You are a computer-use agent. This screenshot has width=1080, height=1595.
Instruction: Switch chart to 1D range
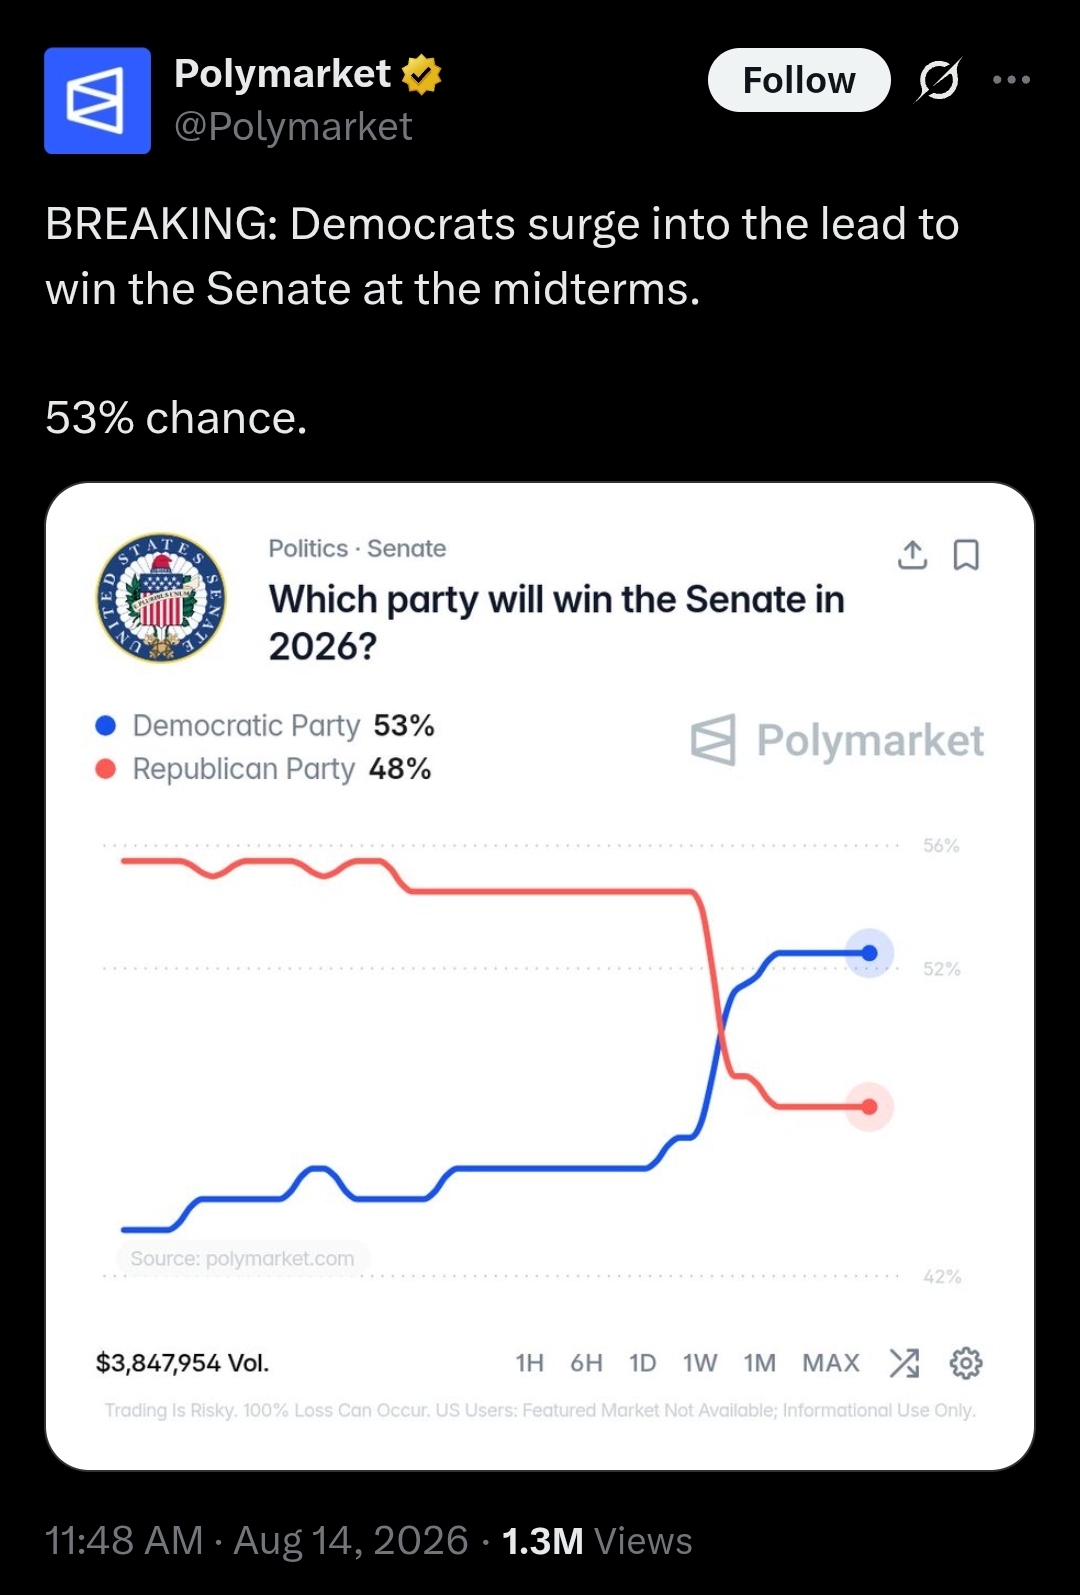[642, 1363]
